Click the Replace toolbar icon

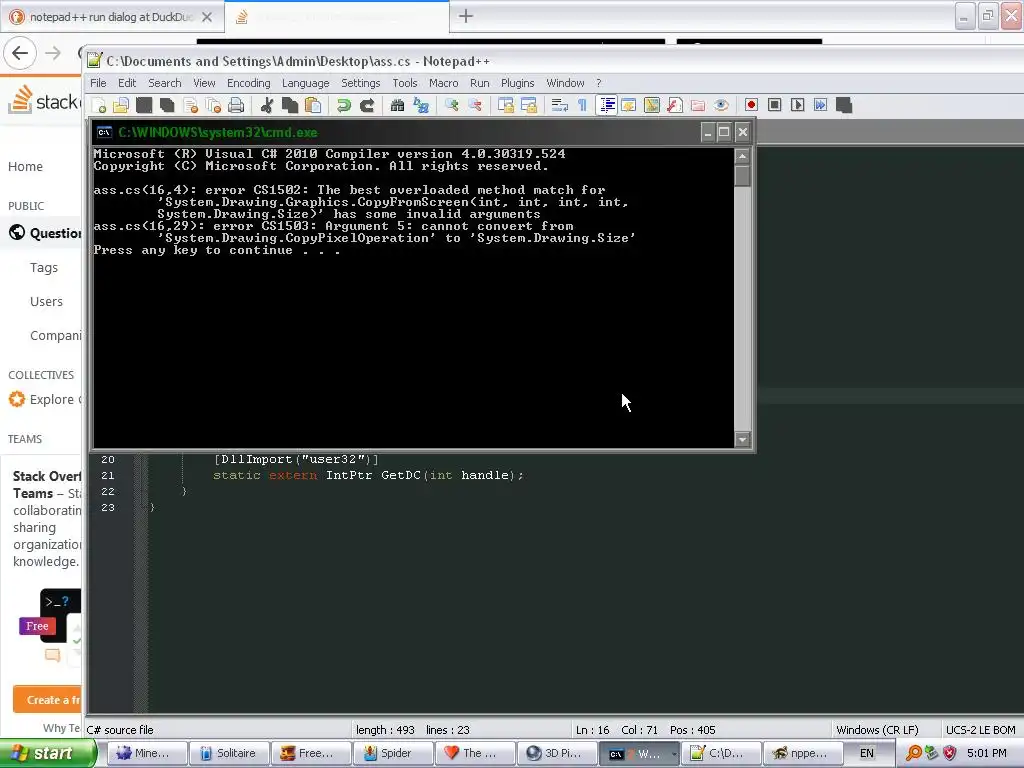click(421, 105)
